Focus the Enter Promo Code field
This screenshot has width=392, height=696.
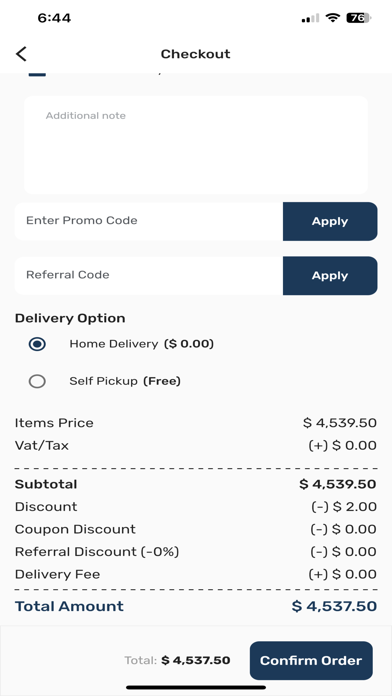pos(149,221)
